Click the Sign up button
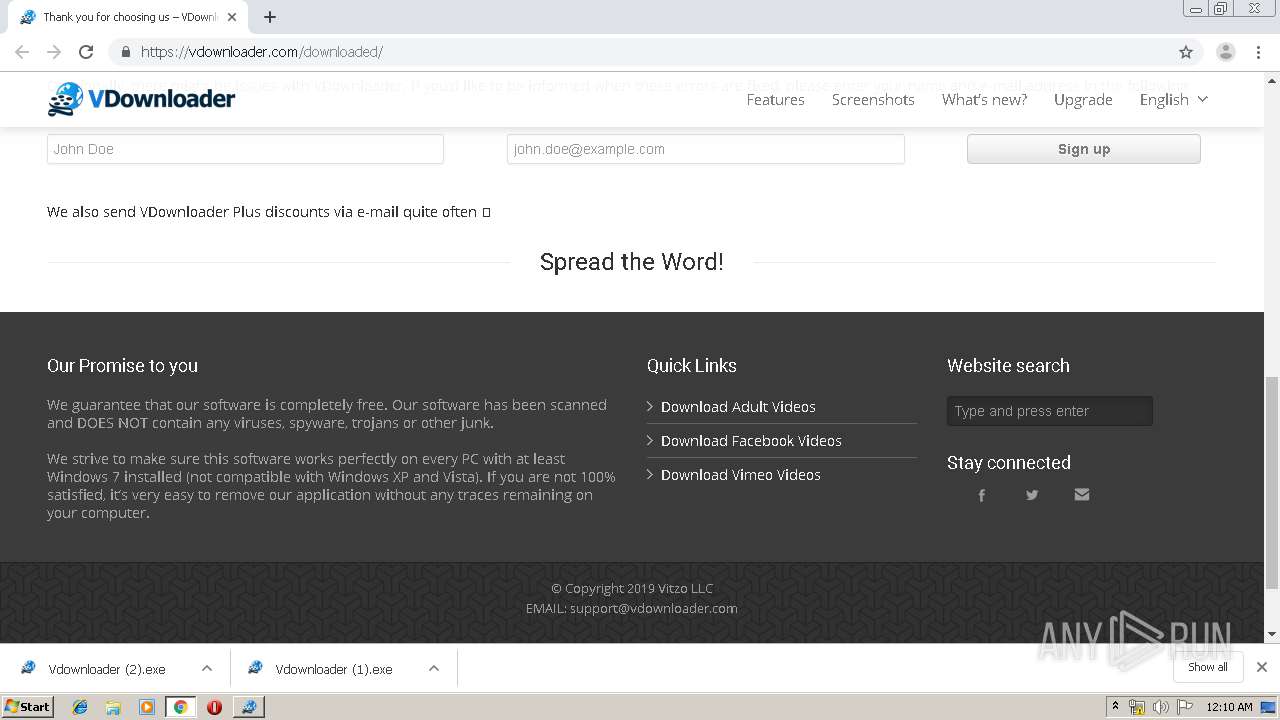This screenshot has height=720, width=1280. tap(1084, 149)
